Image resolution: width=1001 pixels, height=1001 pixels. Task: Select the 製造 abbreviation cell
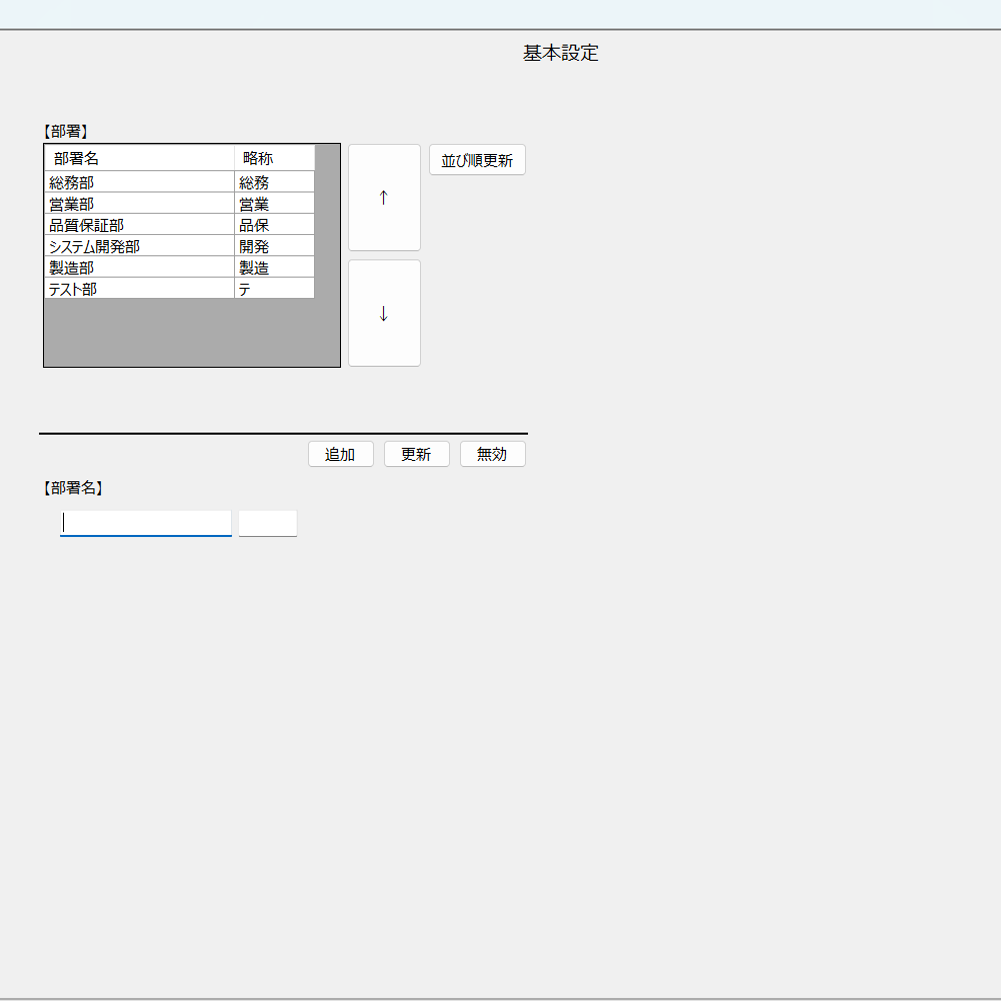tap(274, 267)
